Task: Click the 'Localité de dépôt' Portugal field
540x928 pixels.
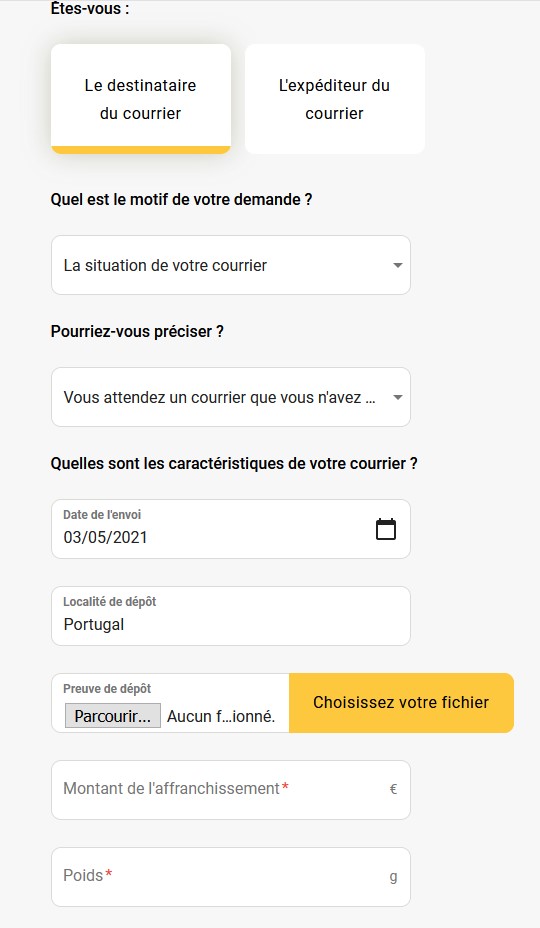Action: pos(231,616)
